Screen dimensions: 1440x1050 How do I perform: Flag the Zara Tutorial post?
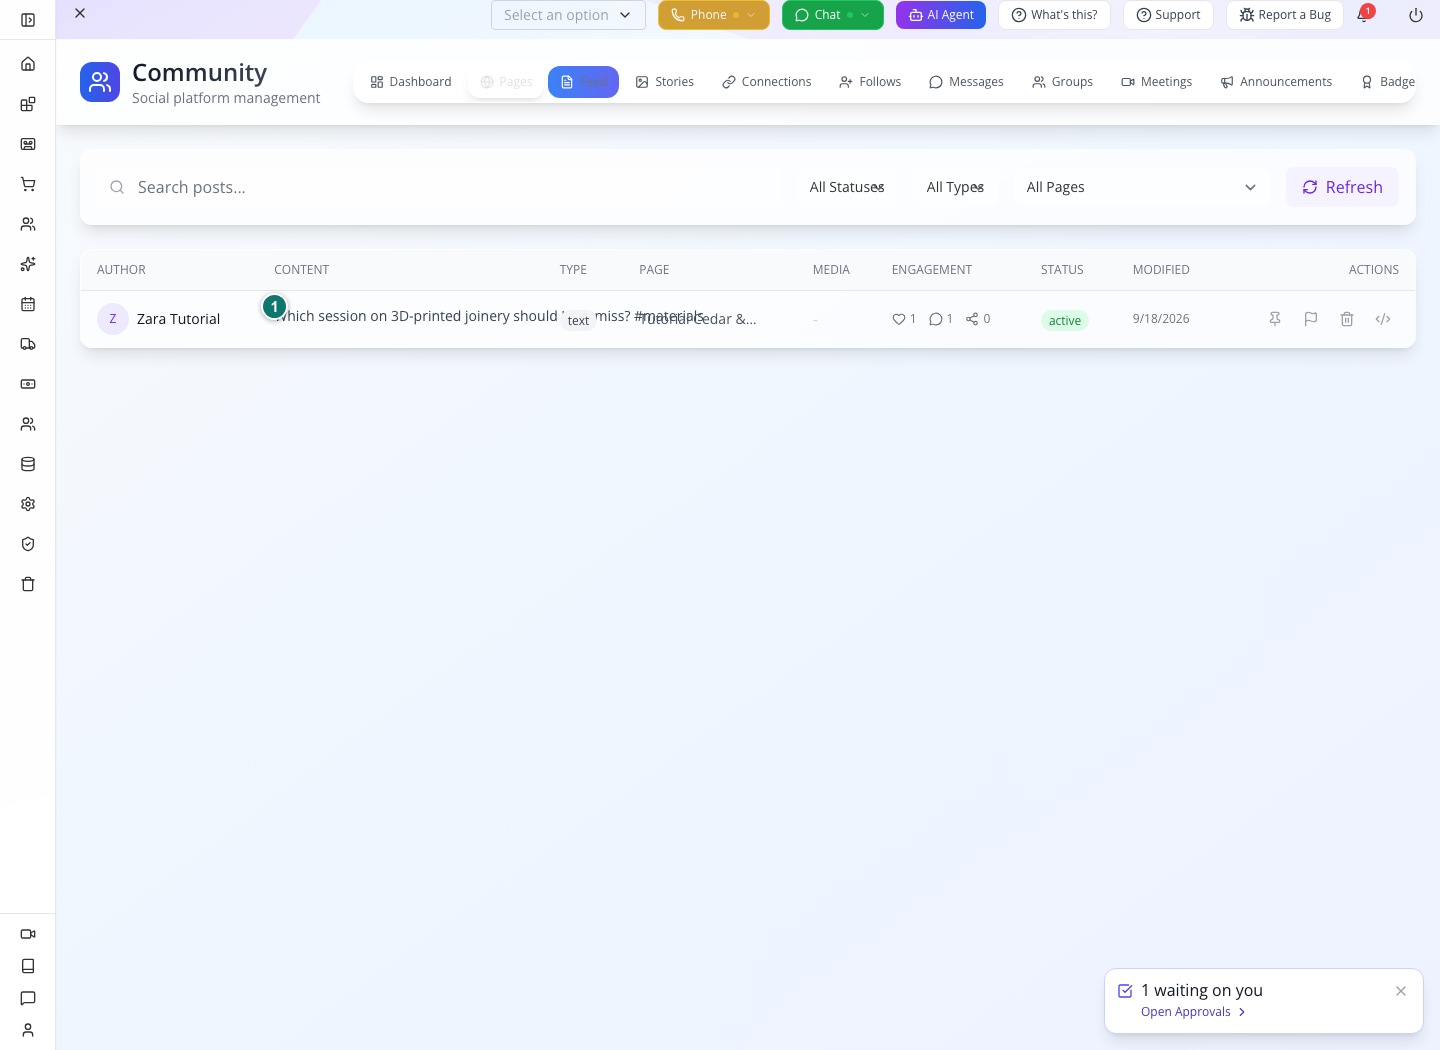click(1311, 319)
